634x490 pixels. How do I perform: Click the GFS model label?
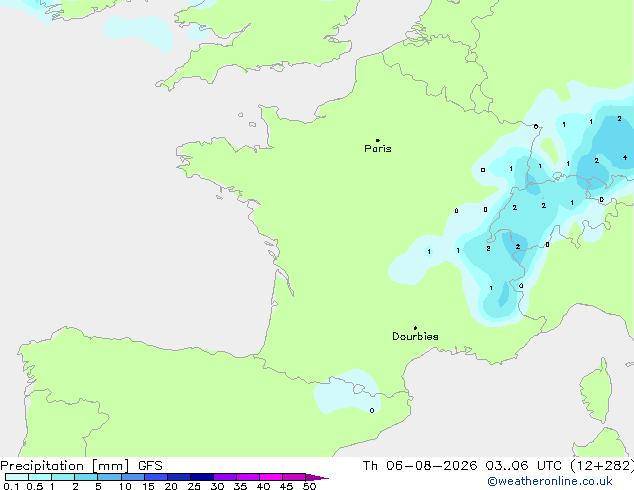pyautogui.click(x=150, y=466)
